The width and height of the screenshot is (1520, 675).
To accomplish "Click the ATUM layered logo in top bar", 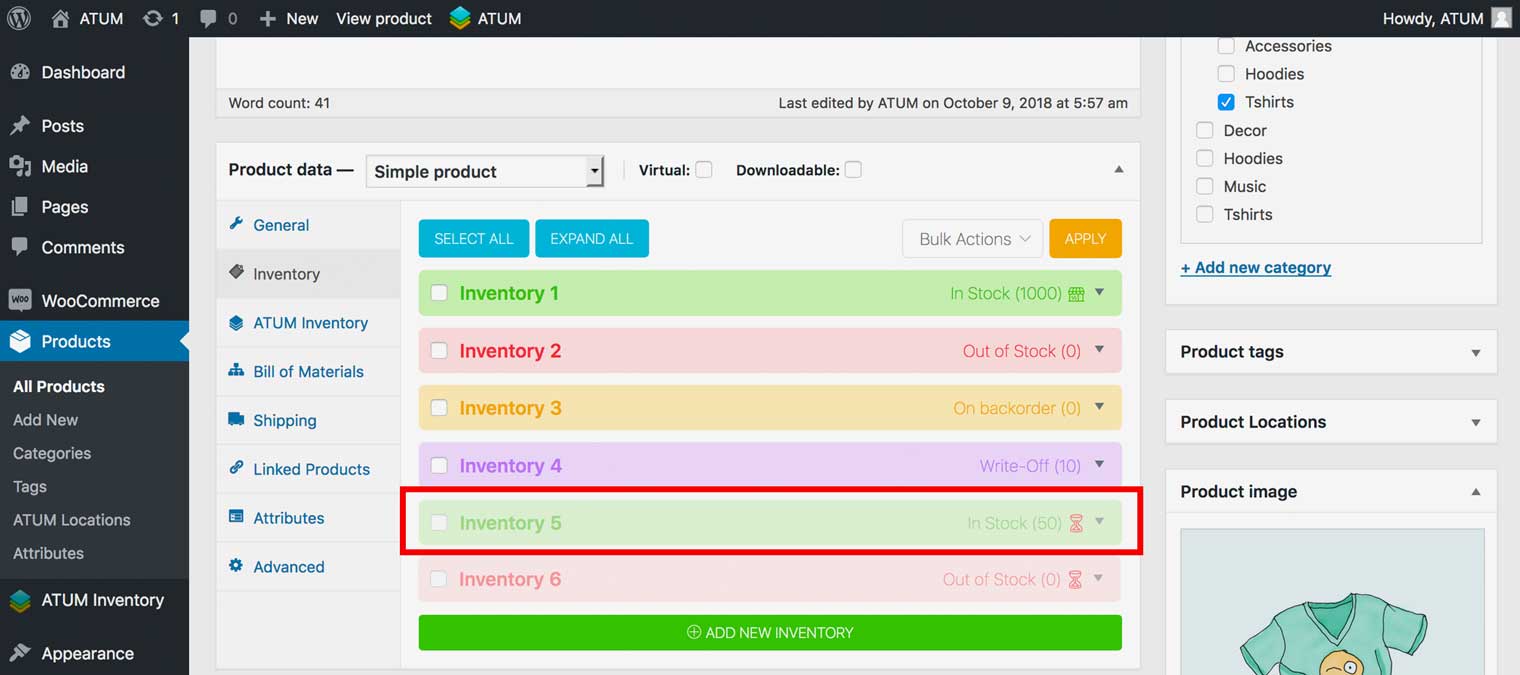I will point(460,18).
